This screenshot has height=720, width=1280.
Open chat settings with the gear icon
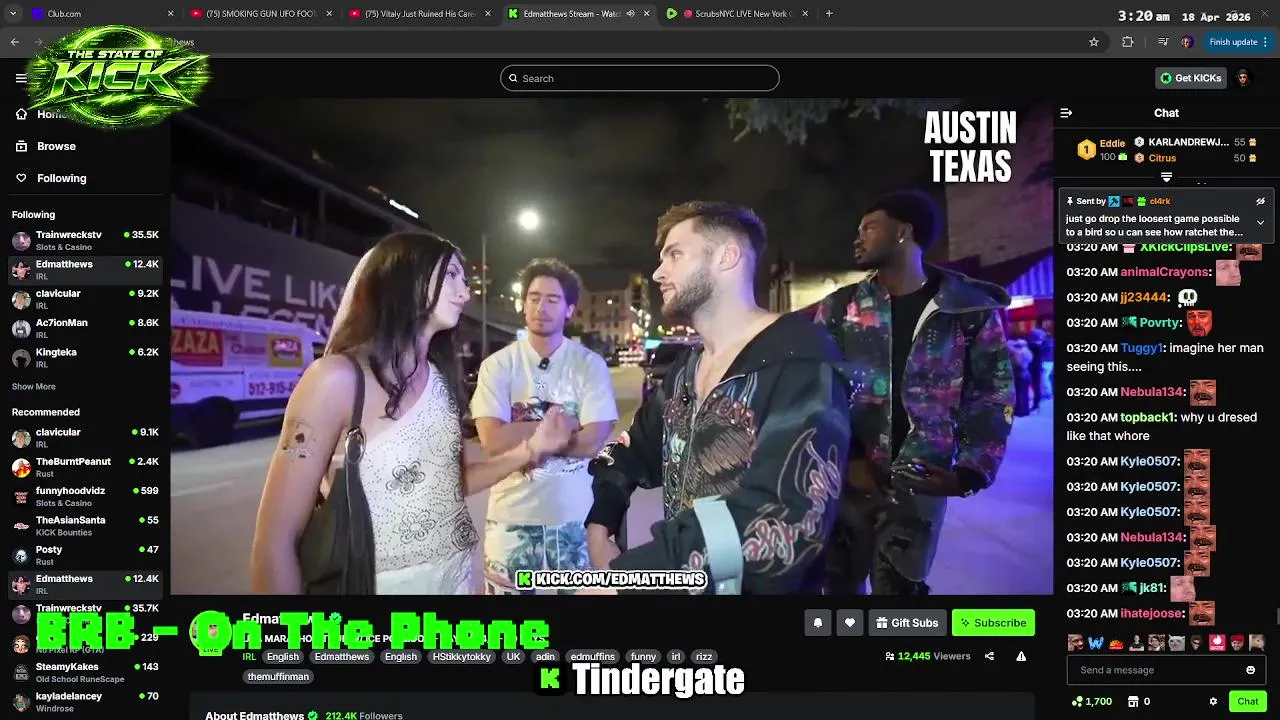click(1213, 702)
